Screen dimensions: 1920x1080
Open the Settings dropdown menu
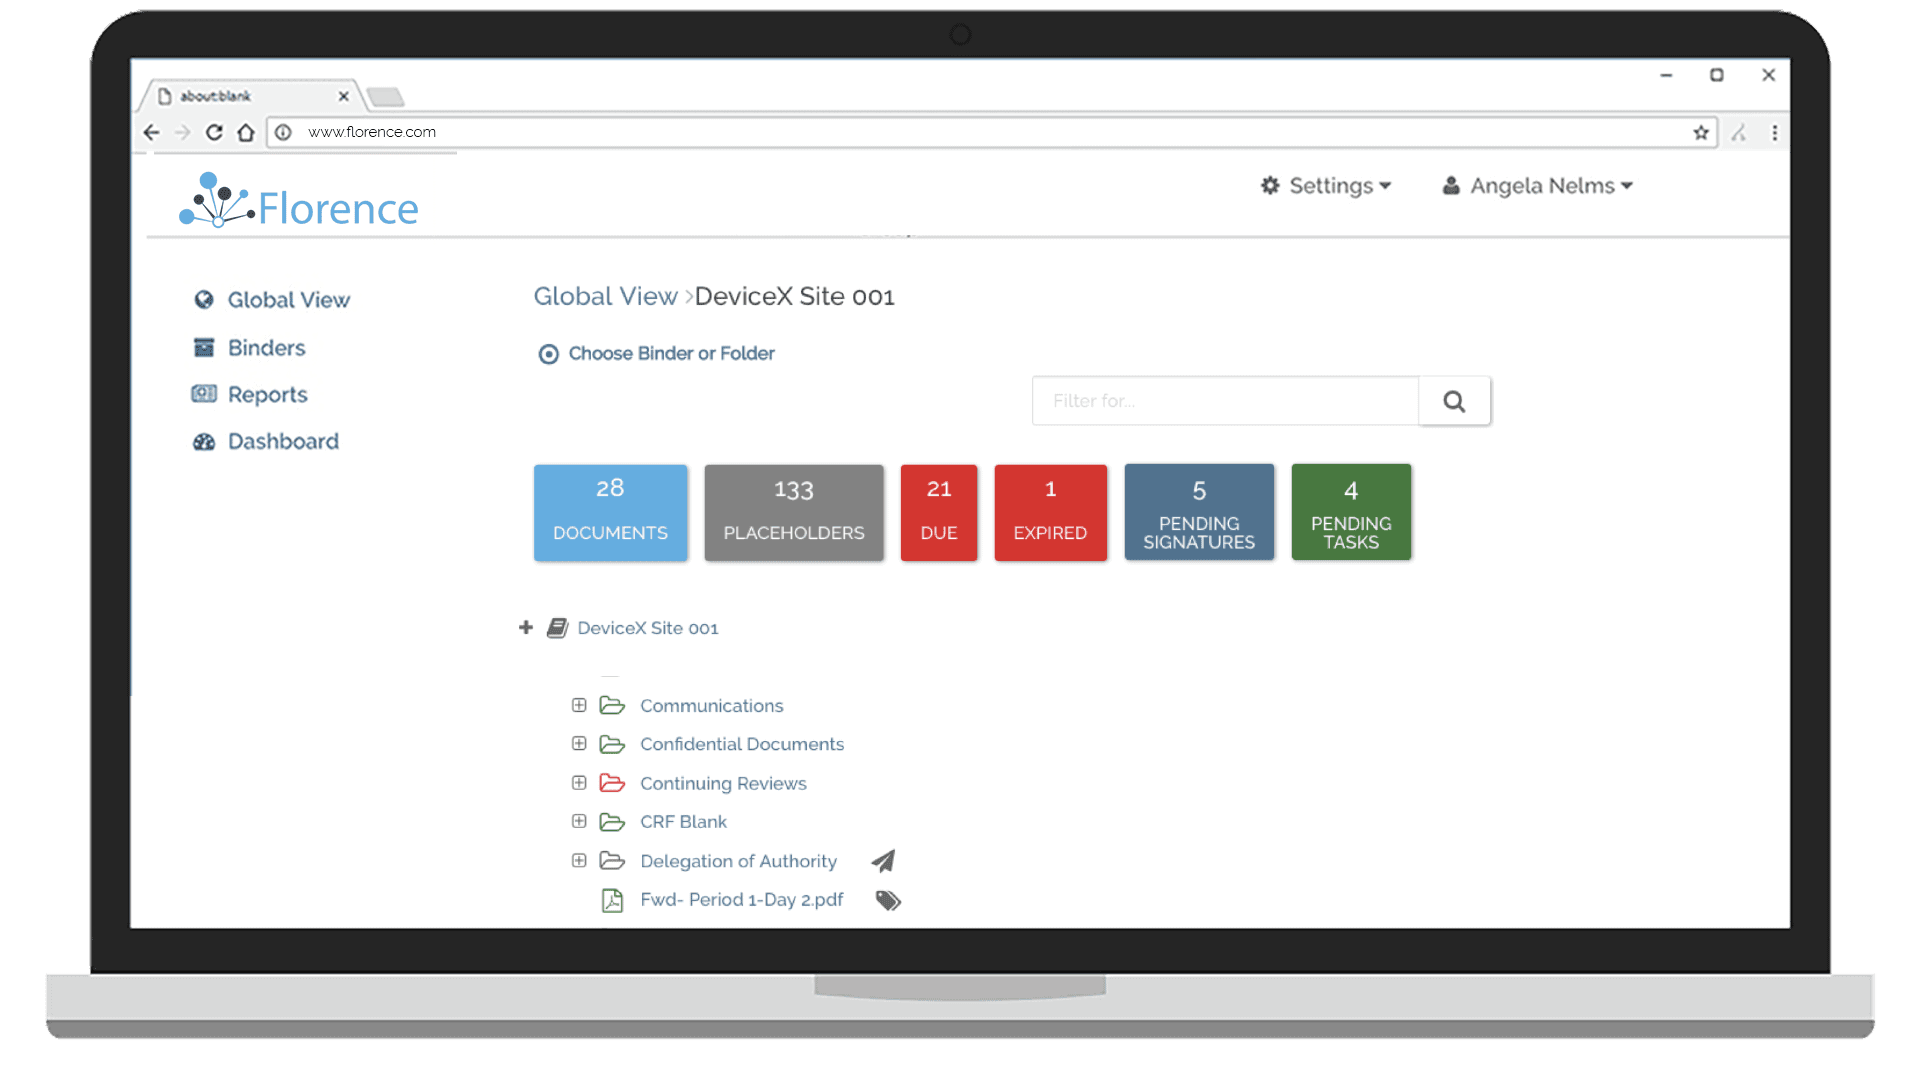click(1326, 186)
